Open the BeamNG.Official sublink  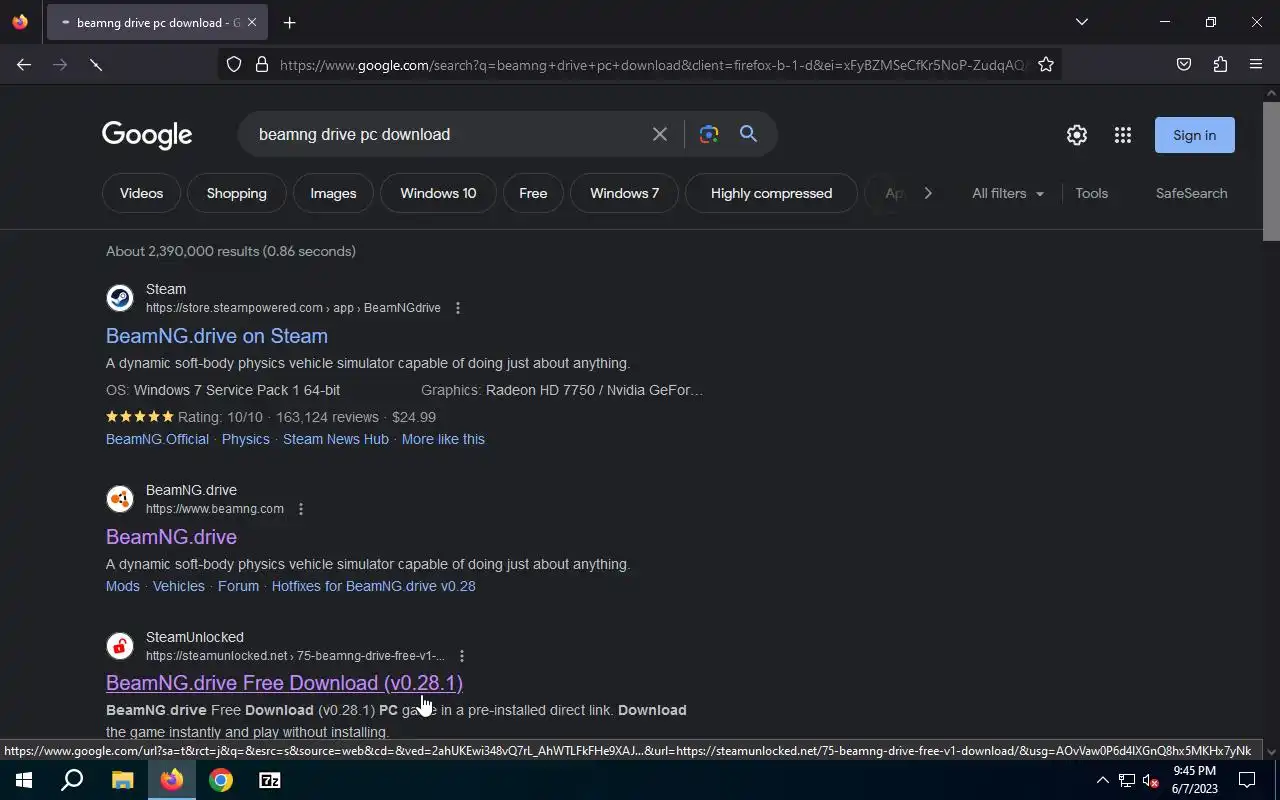click(x=157, y=439)
